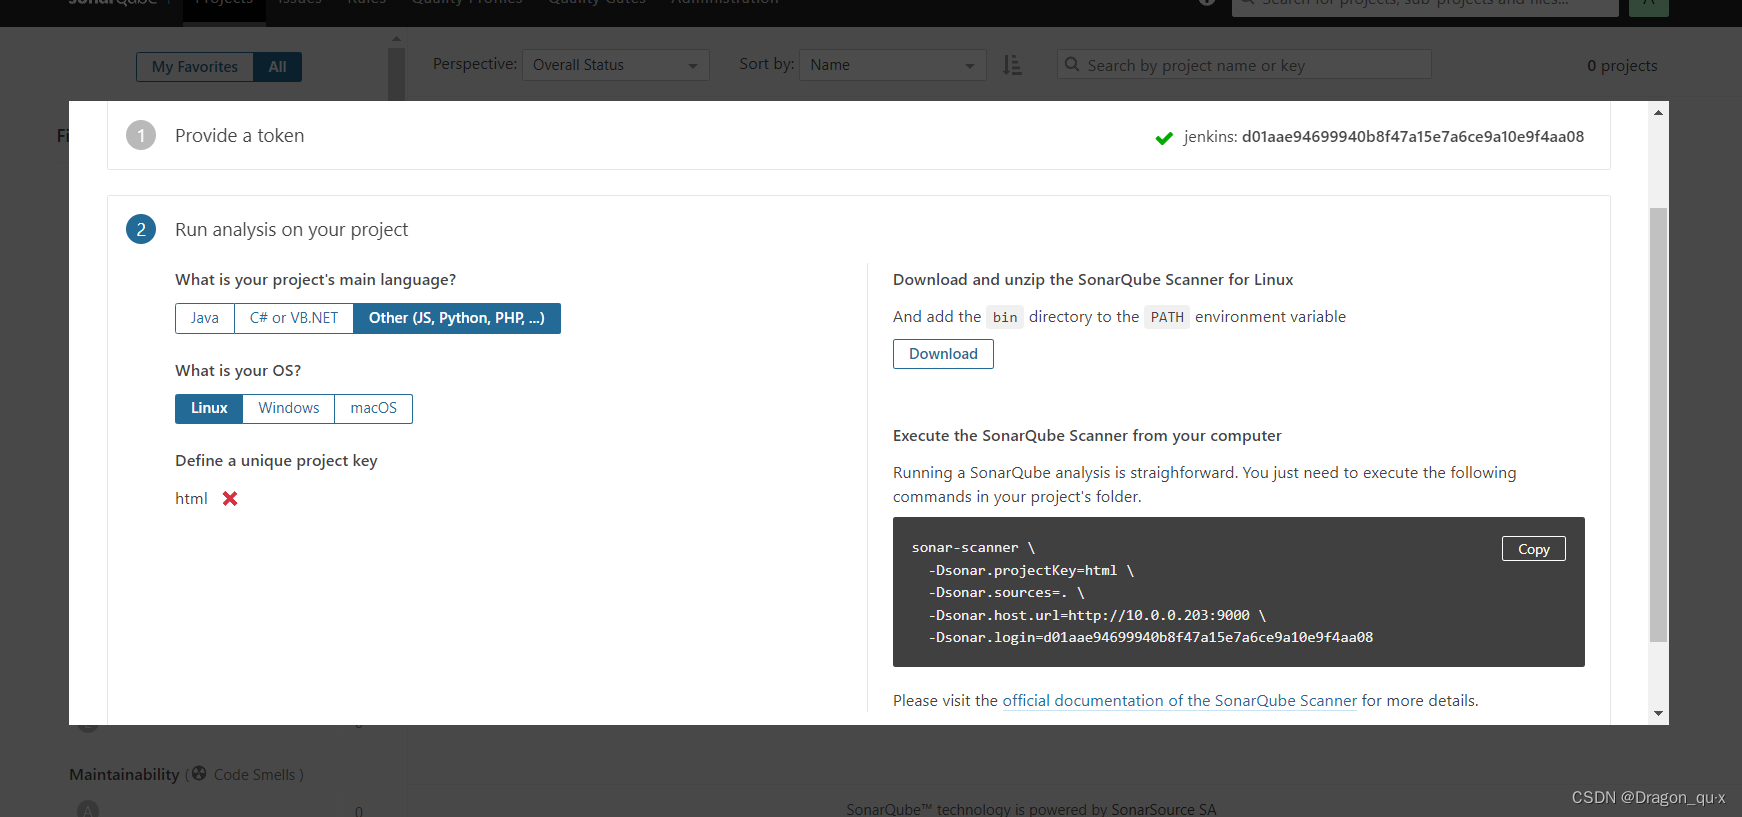Click the -Dsonar.login command line
1742x817 pixels.
tap(1151, 637)
